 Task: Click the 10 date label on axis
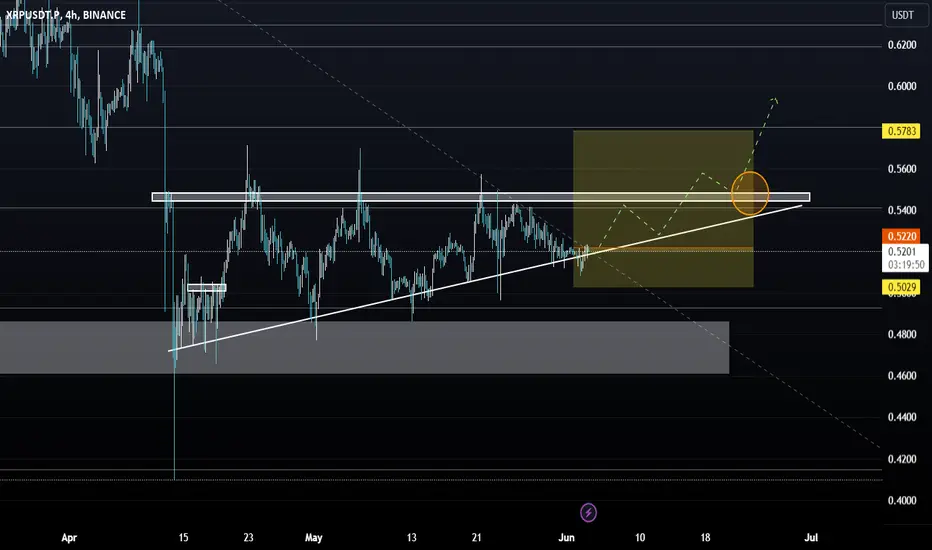[640, 538]
